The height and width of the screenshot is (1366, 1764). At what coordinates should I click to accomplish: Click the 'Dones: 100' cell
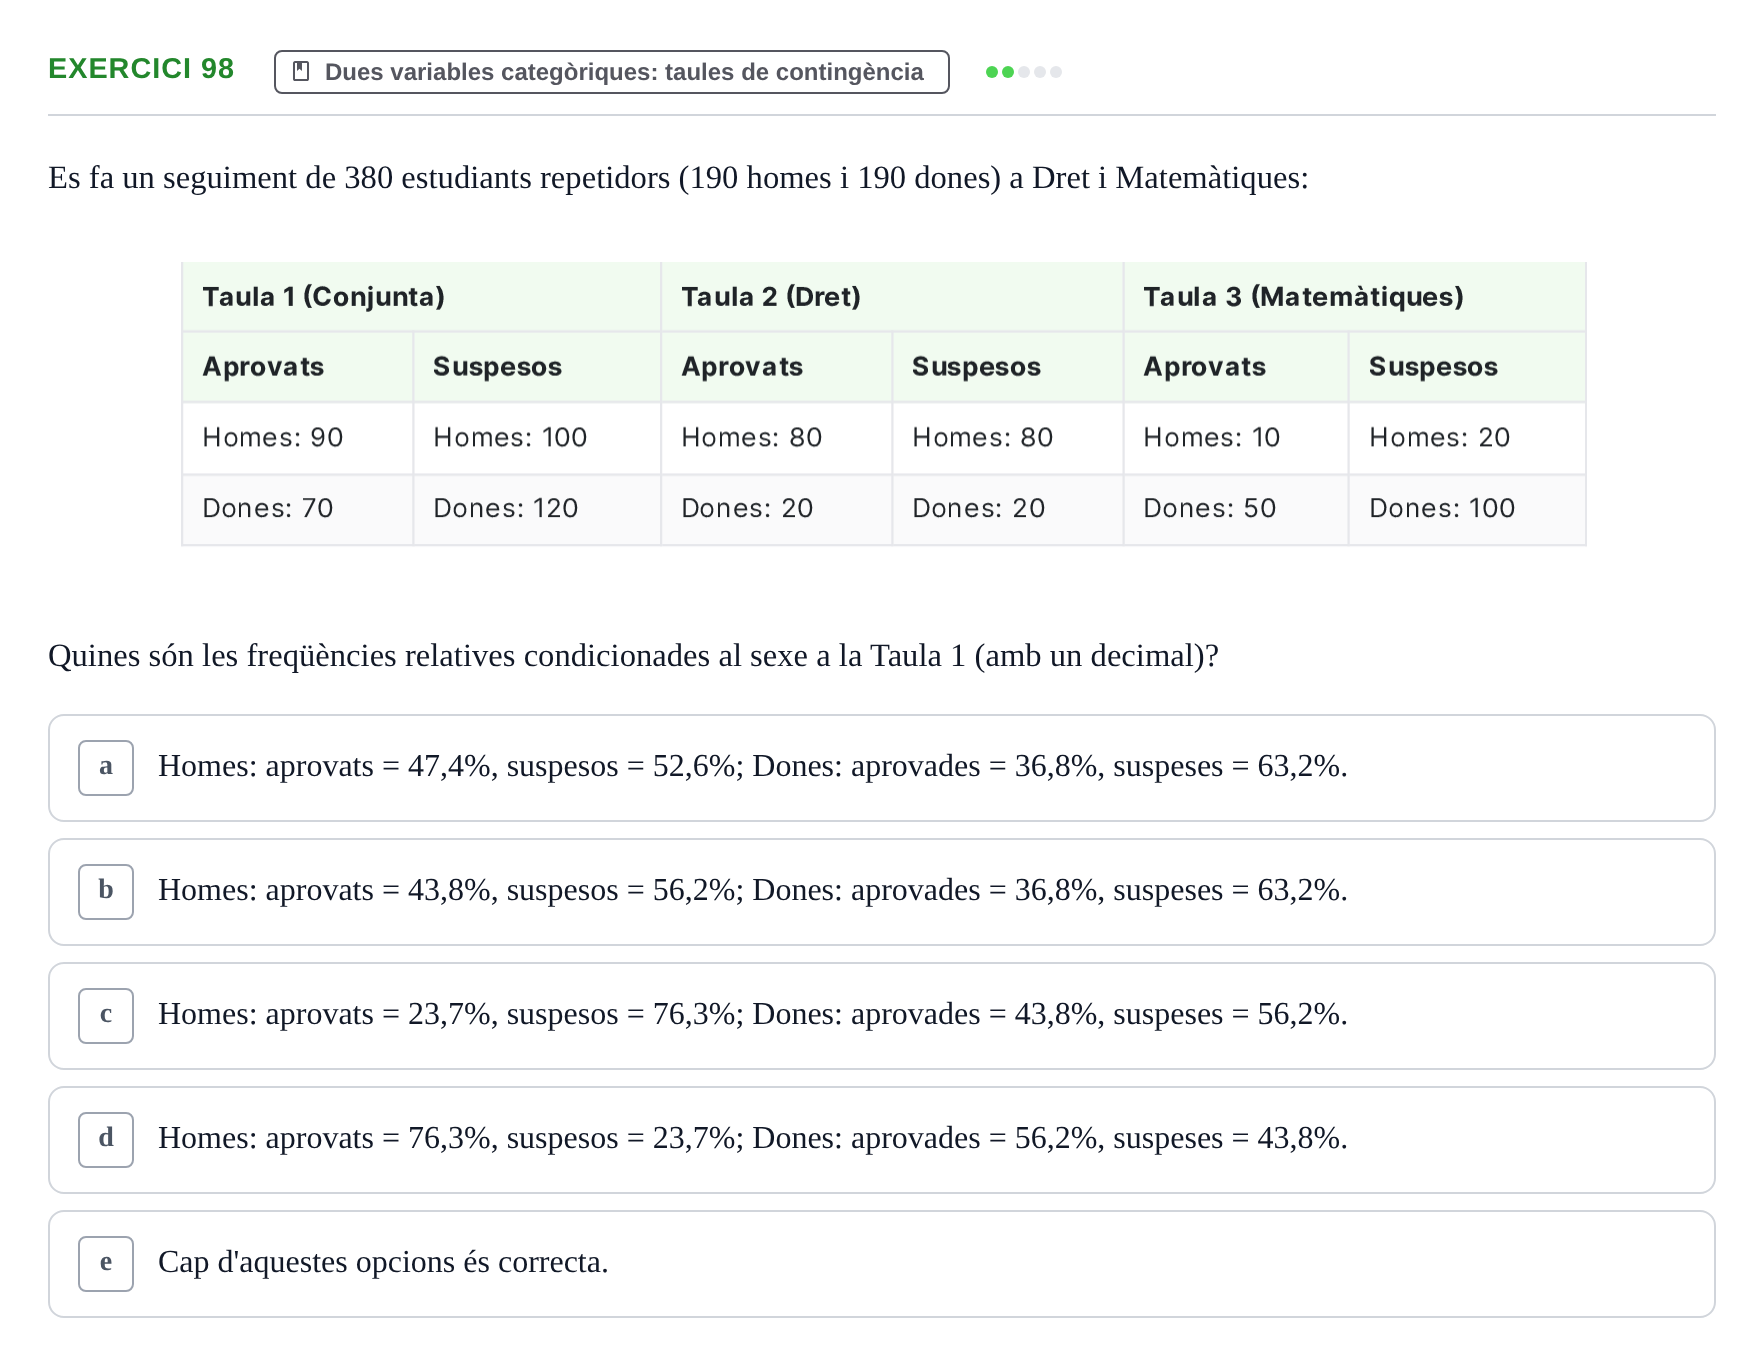coord(1467,509)
